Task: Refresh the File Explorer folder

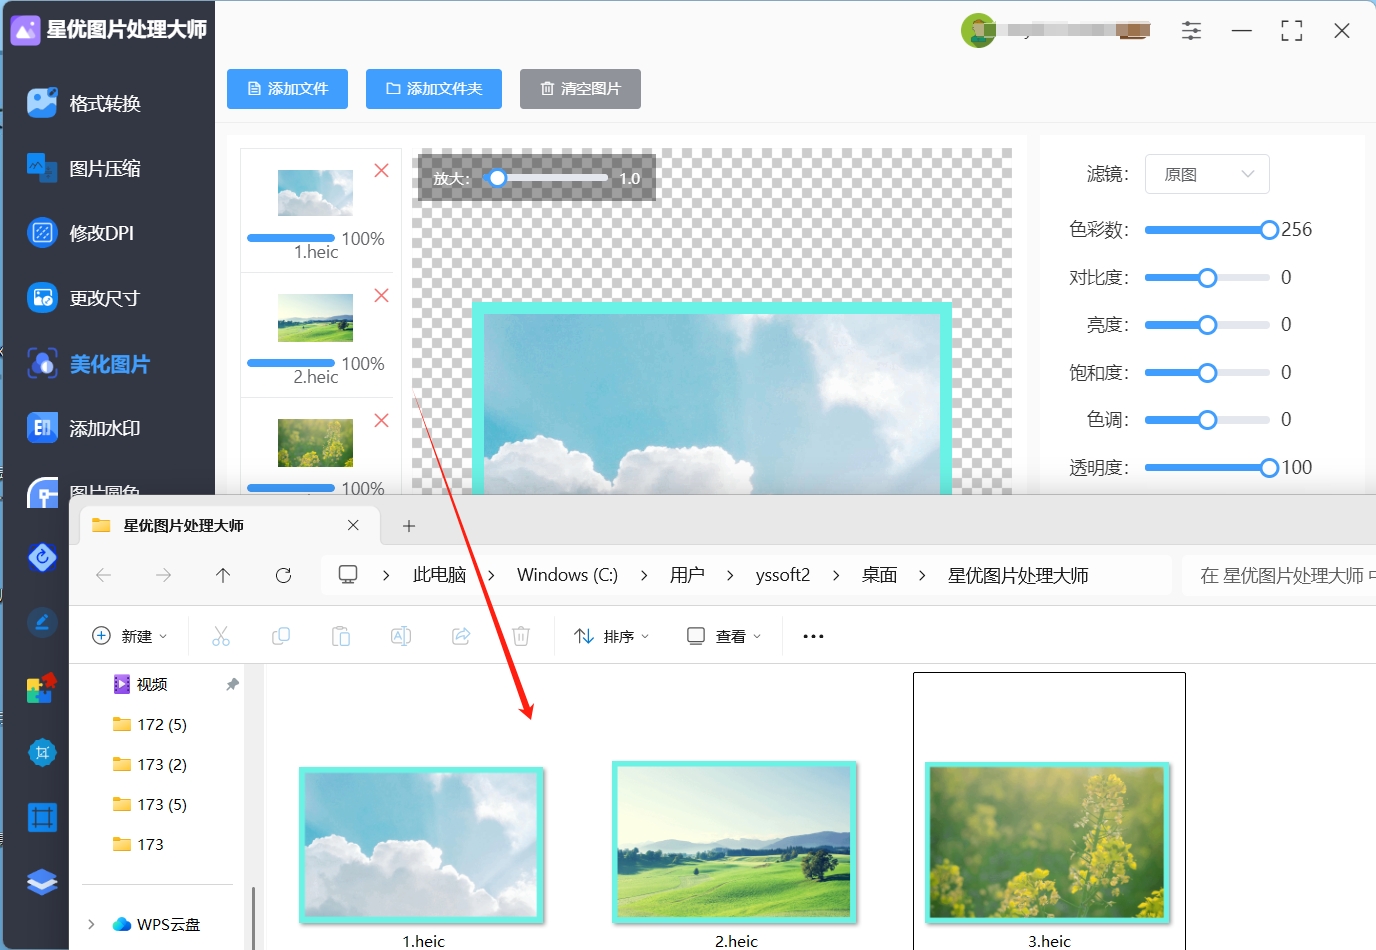Action: pos(283,575)
